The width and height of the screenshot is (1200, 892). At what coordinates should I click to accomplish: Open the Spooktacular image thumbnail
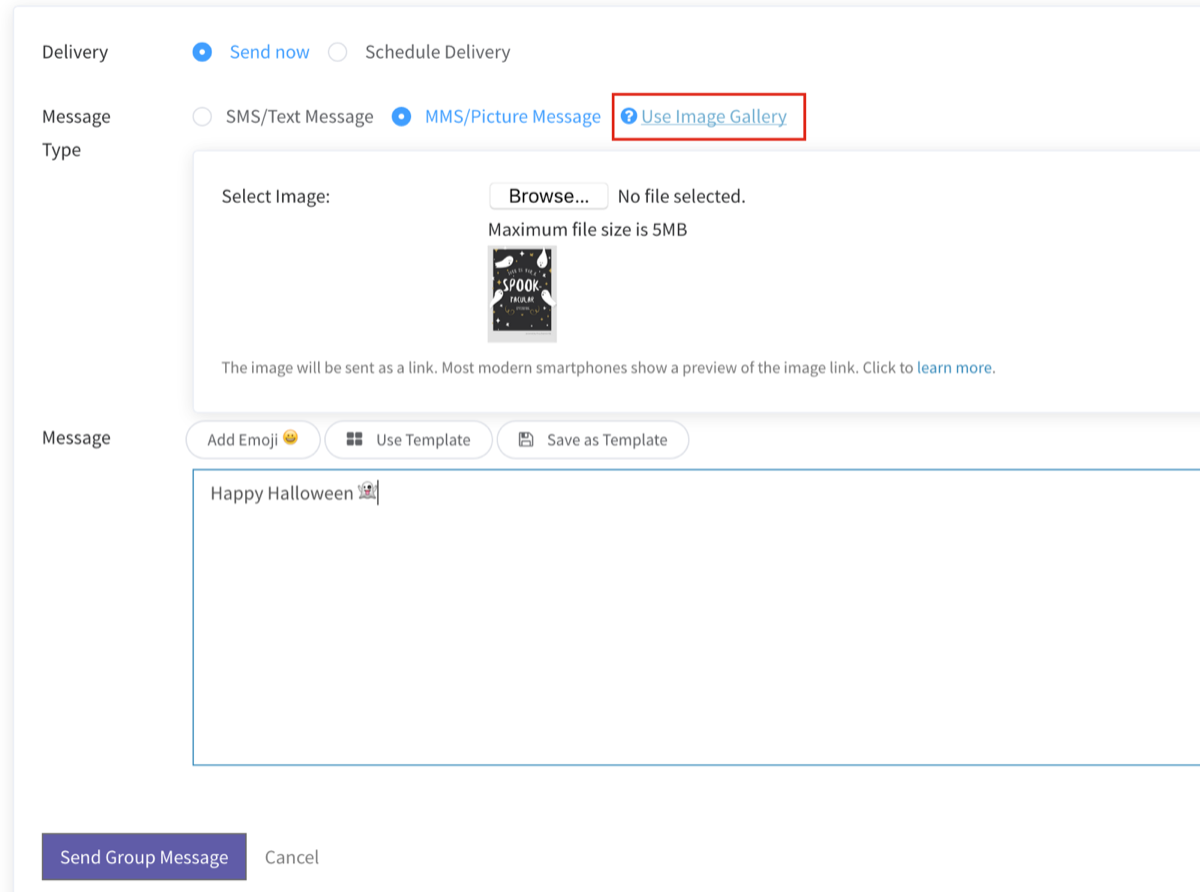tap(522, 294)
